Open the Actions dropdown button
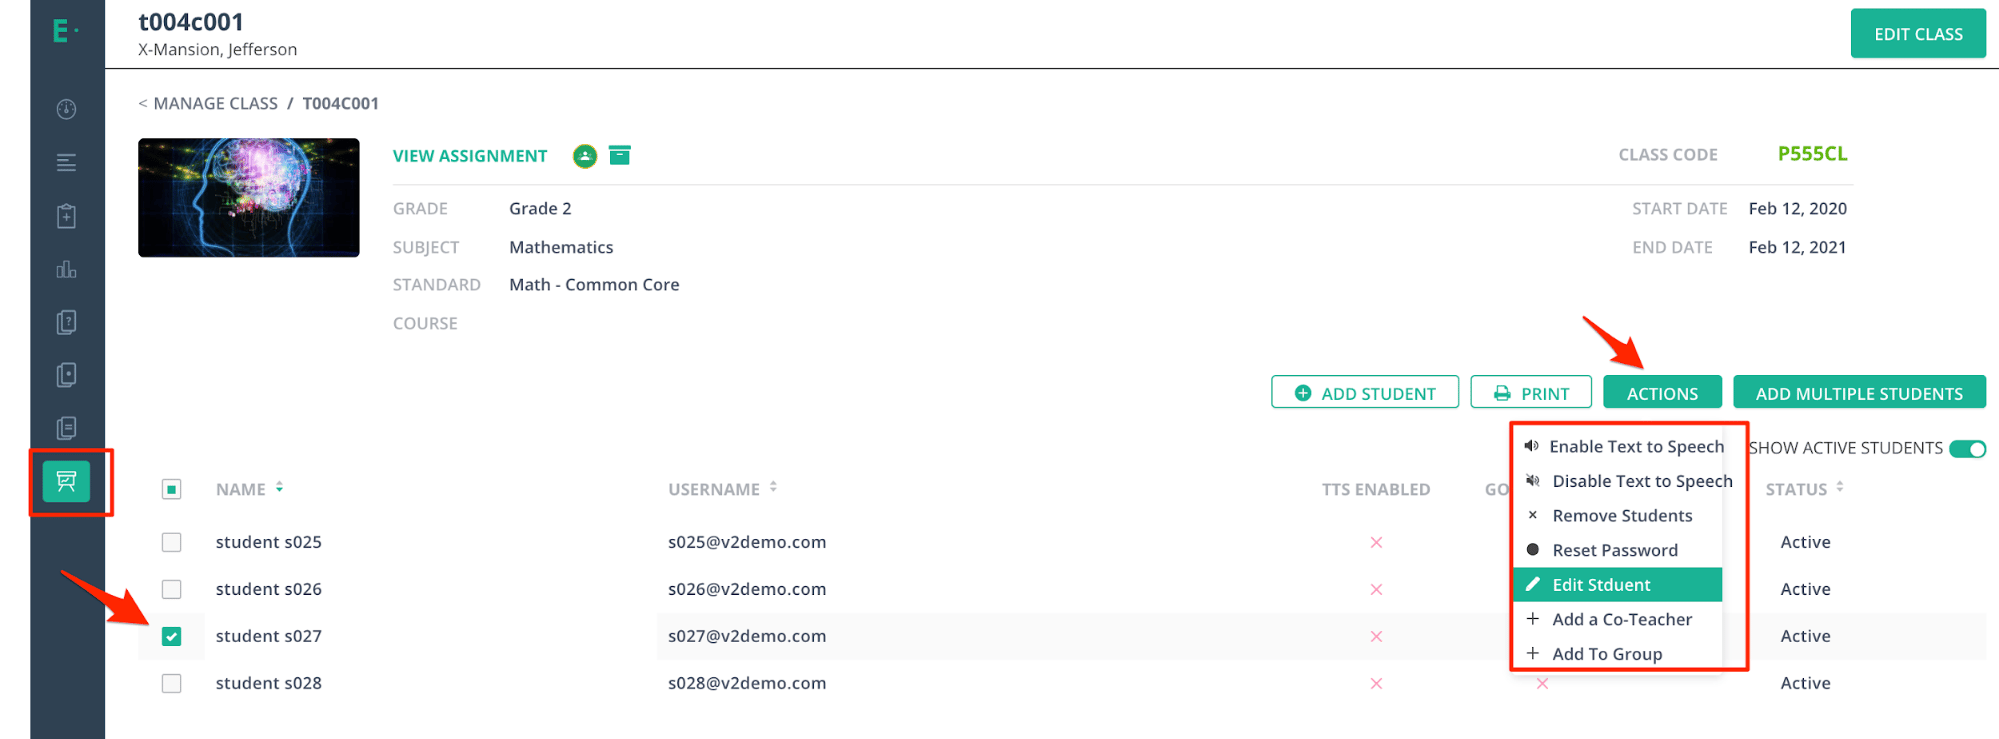 [1662, 392]
